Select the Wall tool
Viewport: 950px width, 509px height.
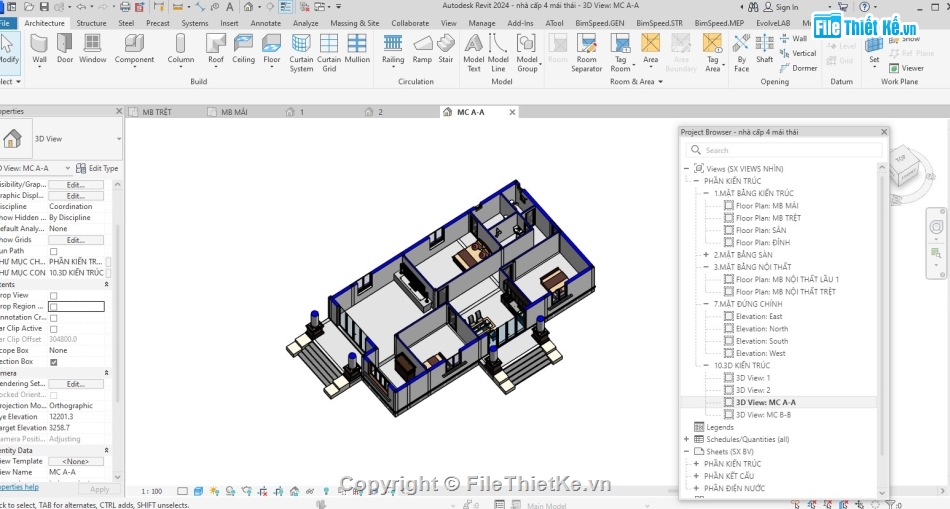coord(39,49)
